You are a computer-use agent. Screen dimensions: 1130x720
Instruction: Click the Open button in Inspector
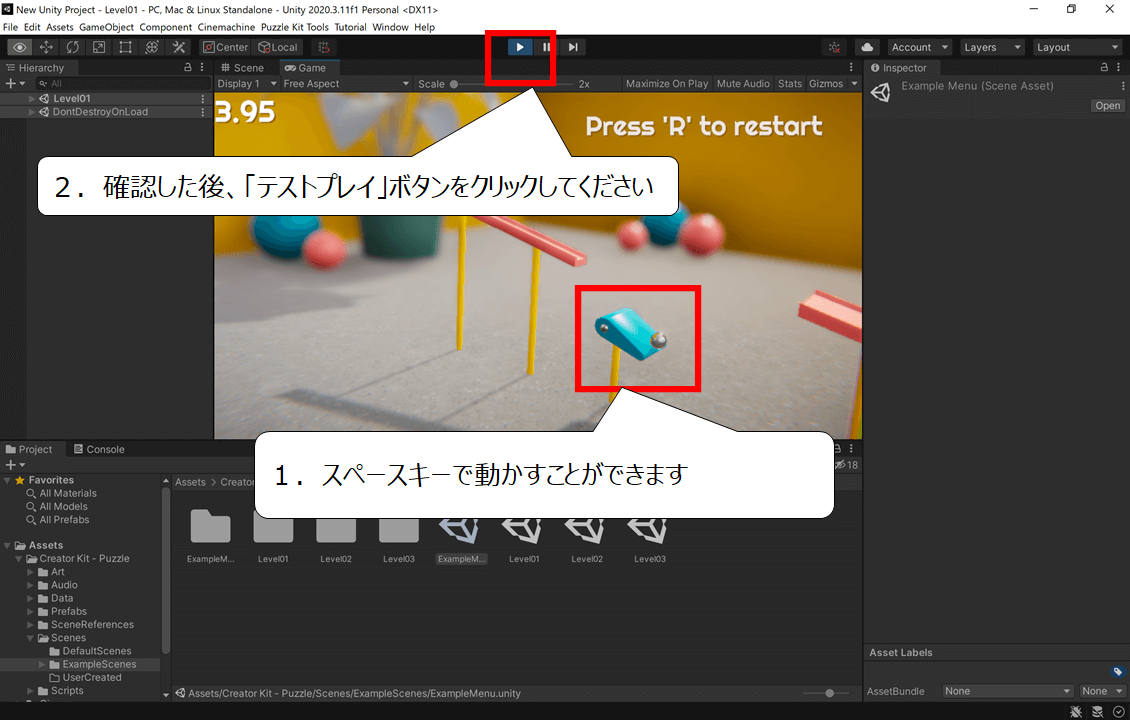click(x=1108, y=105)
